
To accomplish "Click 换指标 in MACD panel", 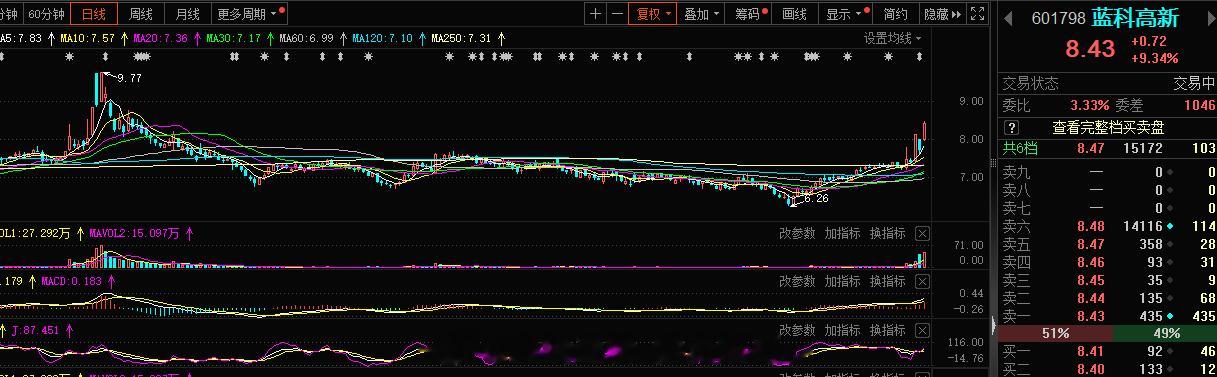I will (888, 282).
